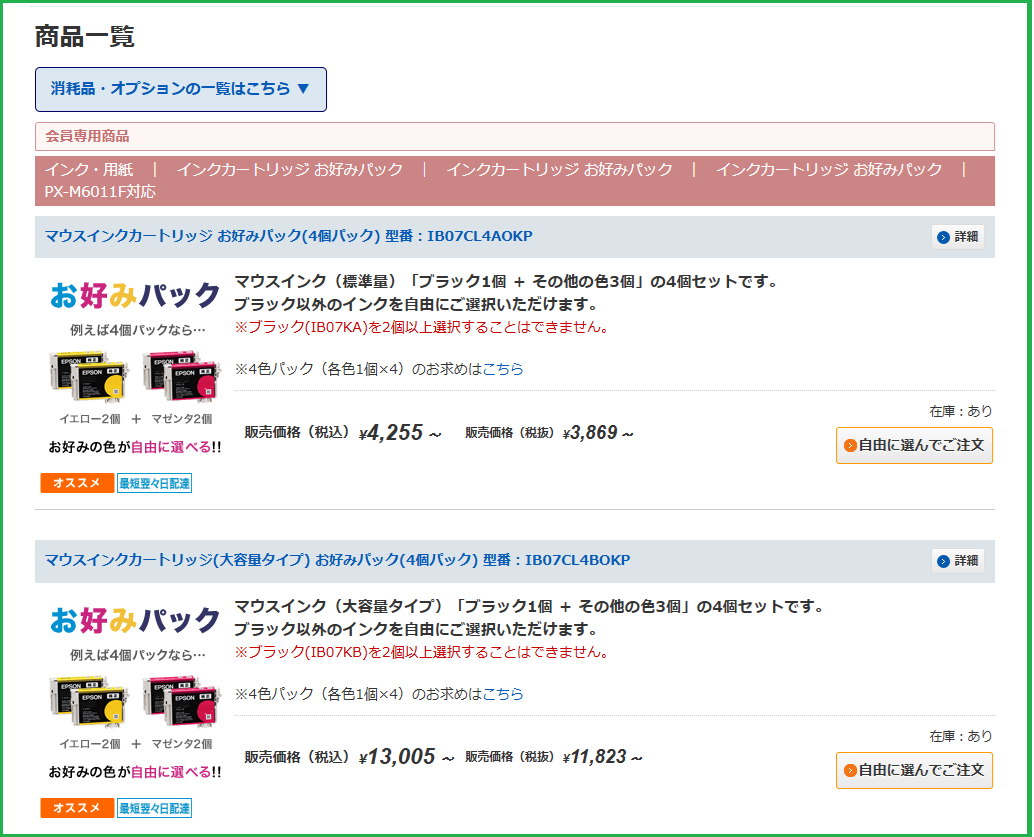
Task: Click first インクカートリッジ お好みパック breadcrumb
Action: (289, 170)
